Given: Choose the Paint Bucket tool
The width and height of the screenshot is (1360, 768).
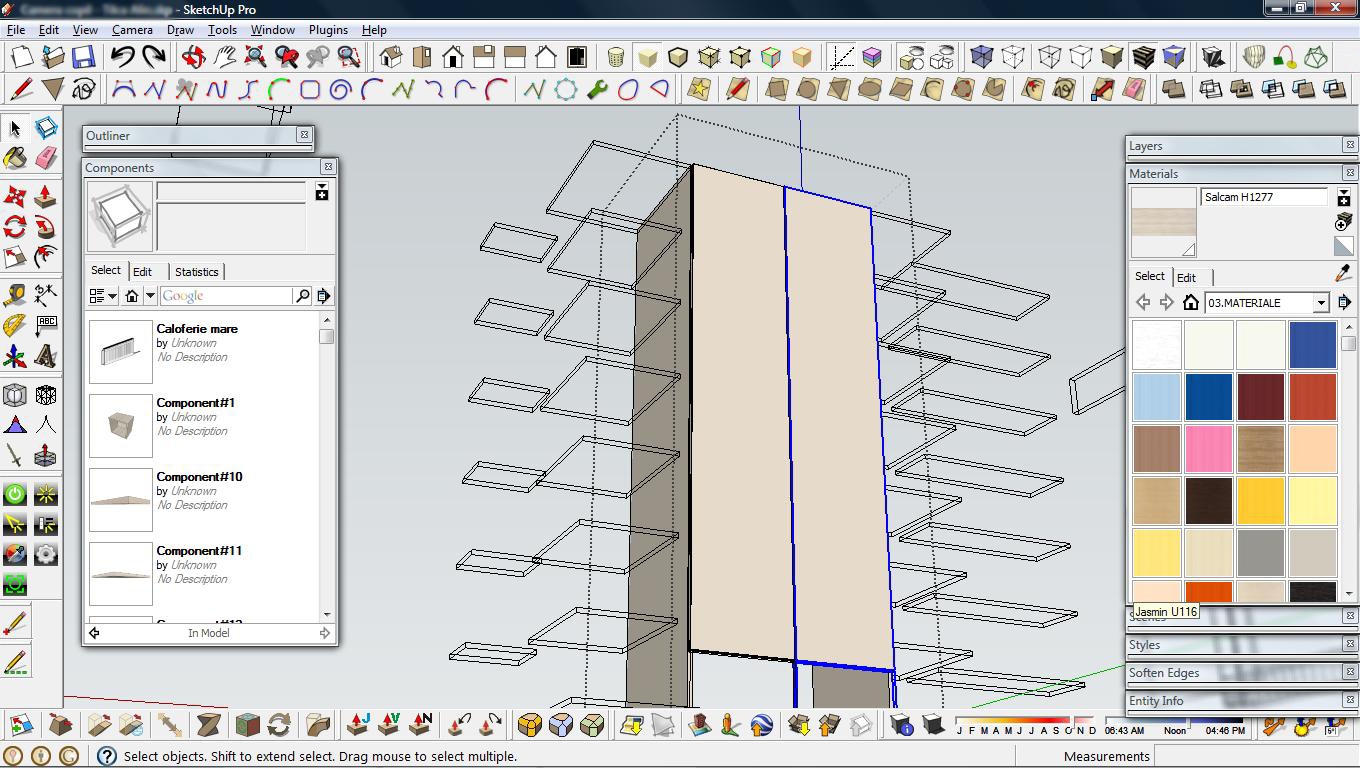Looking at the screenshot, I should point(15,158).
